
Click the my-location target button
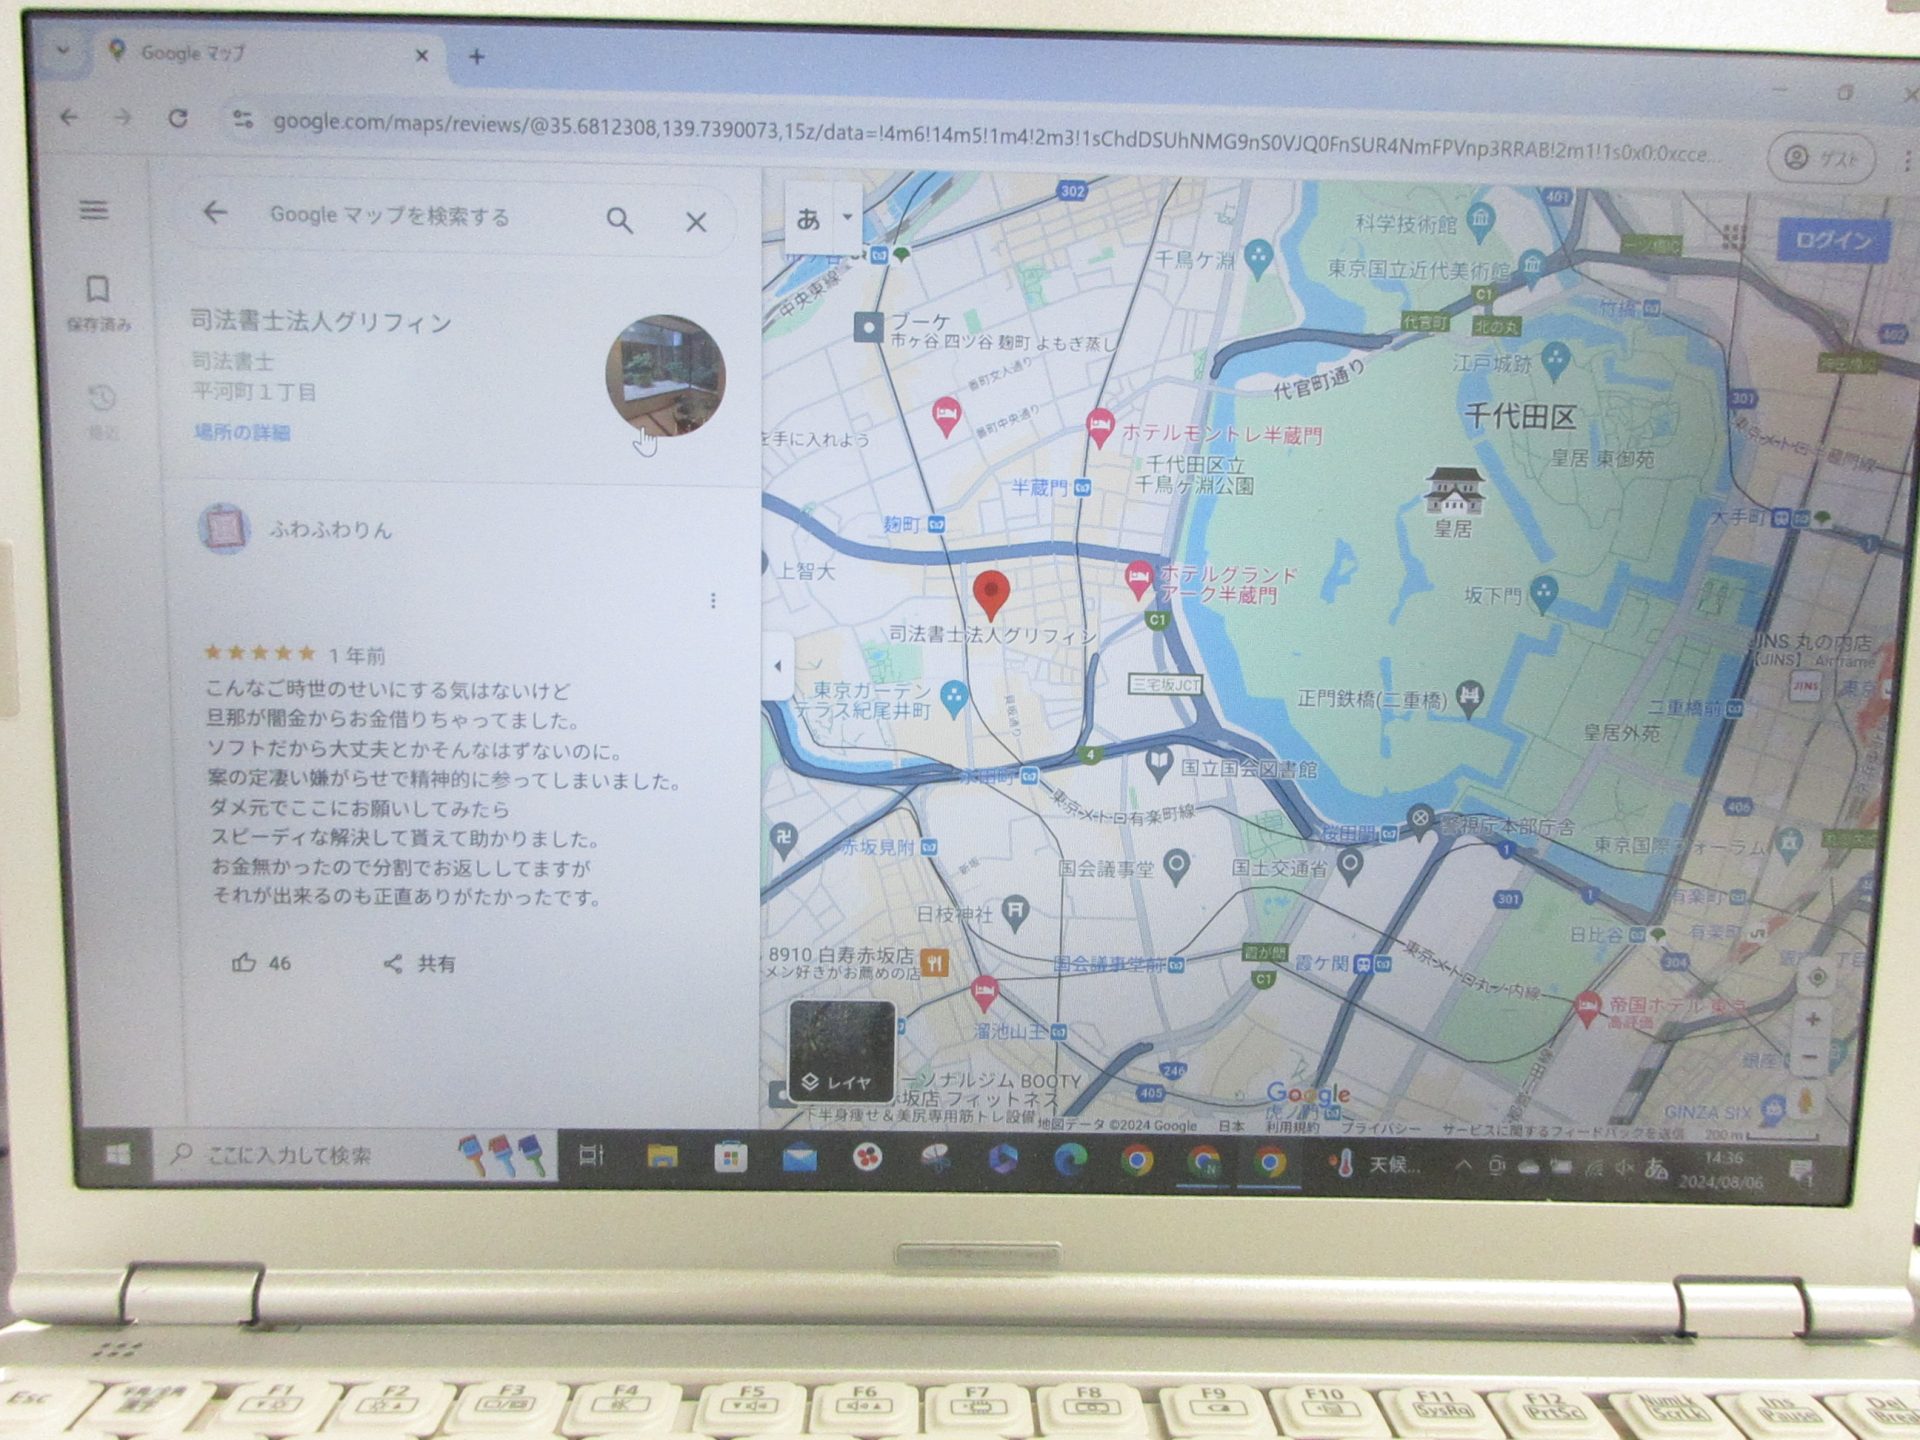pyautogui.click(x=1818, y=977)
